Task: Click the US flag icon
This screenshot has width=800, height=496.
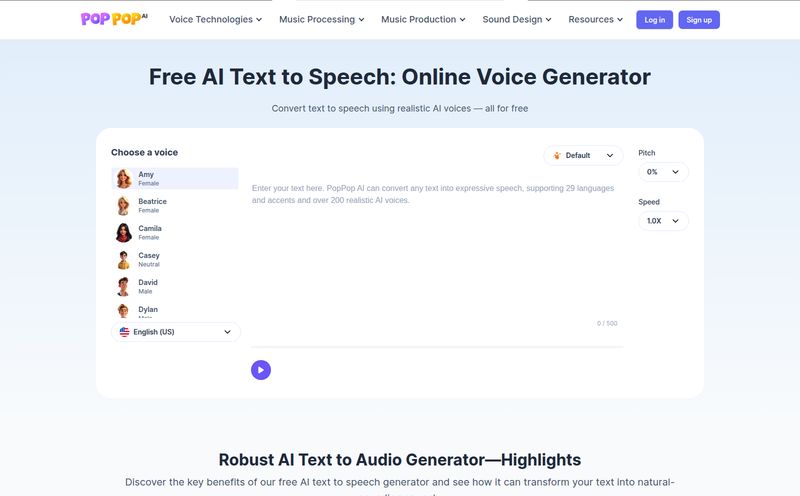Action: point(124,332)
